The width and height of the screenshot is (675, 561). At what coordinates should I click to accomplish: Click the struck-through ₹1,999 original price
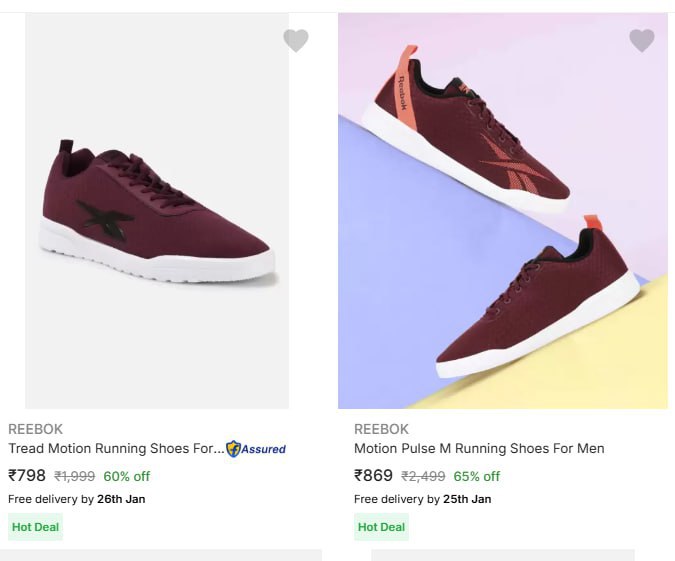(x=74, y=477)
